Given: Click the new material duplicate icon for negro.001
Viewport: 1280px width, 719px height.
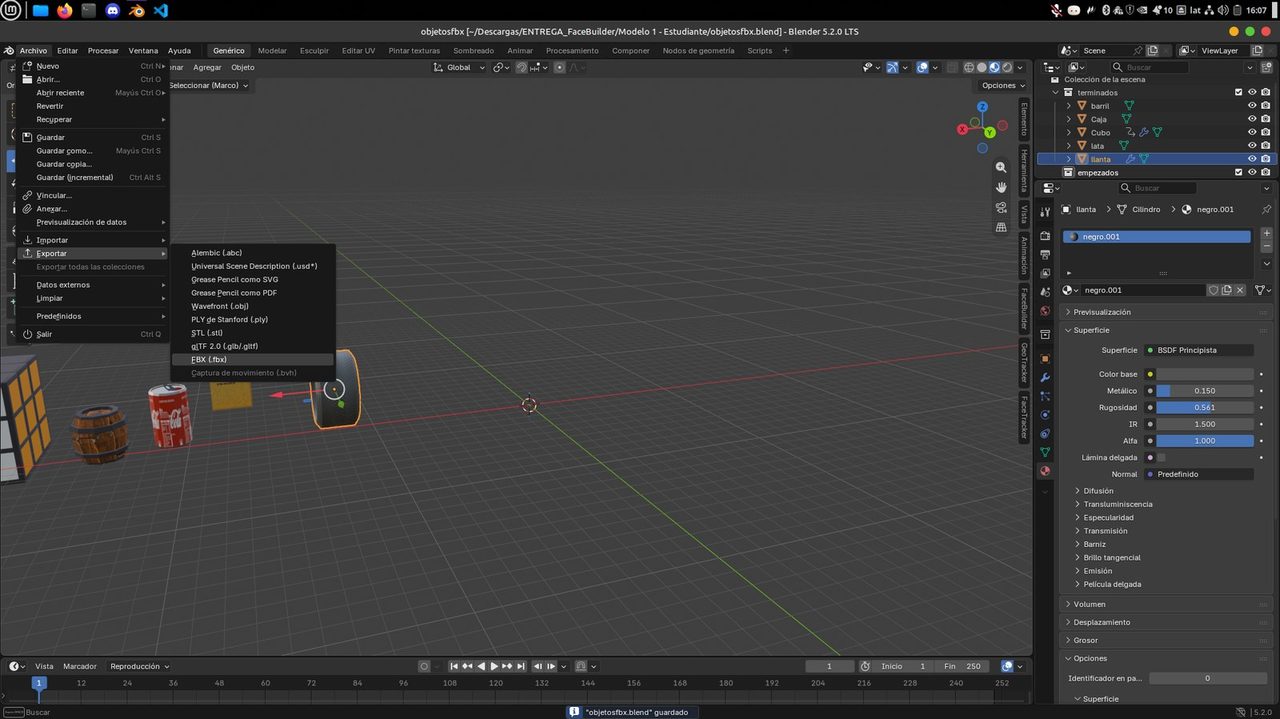Looking at the screenshot, I should tap(1226, 290).
